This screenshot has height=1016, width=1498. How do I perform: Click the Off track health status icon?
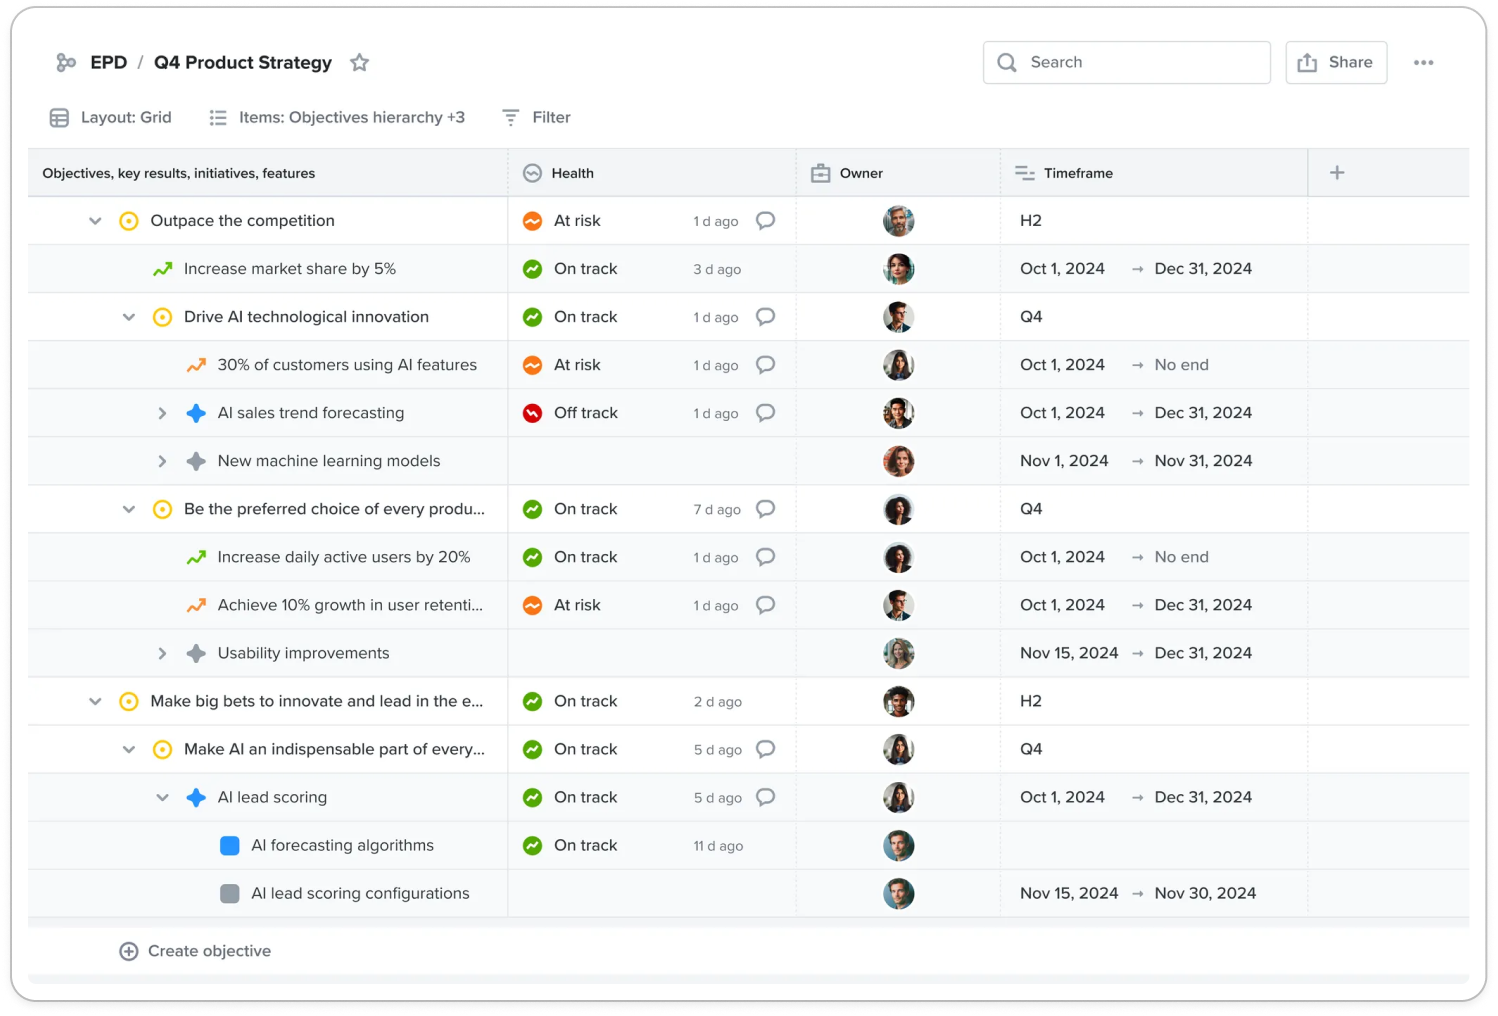coord(533,413)
